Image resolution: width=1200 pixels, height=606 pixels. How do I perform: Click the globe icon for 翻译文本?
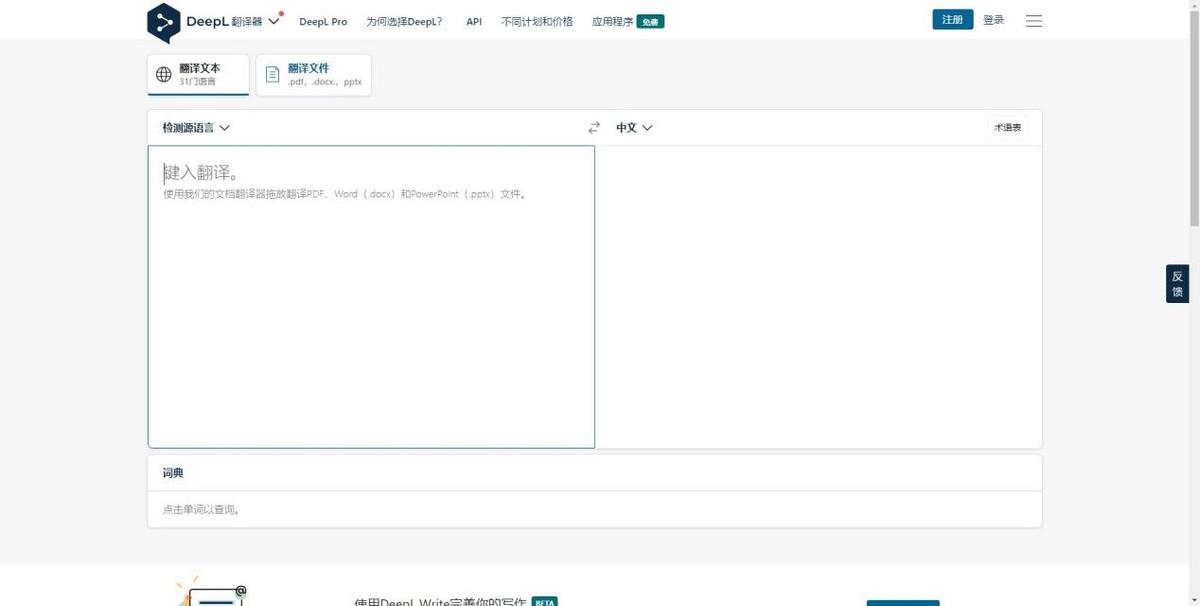[x=164, y=75]
